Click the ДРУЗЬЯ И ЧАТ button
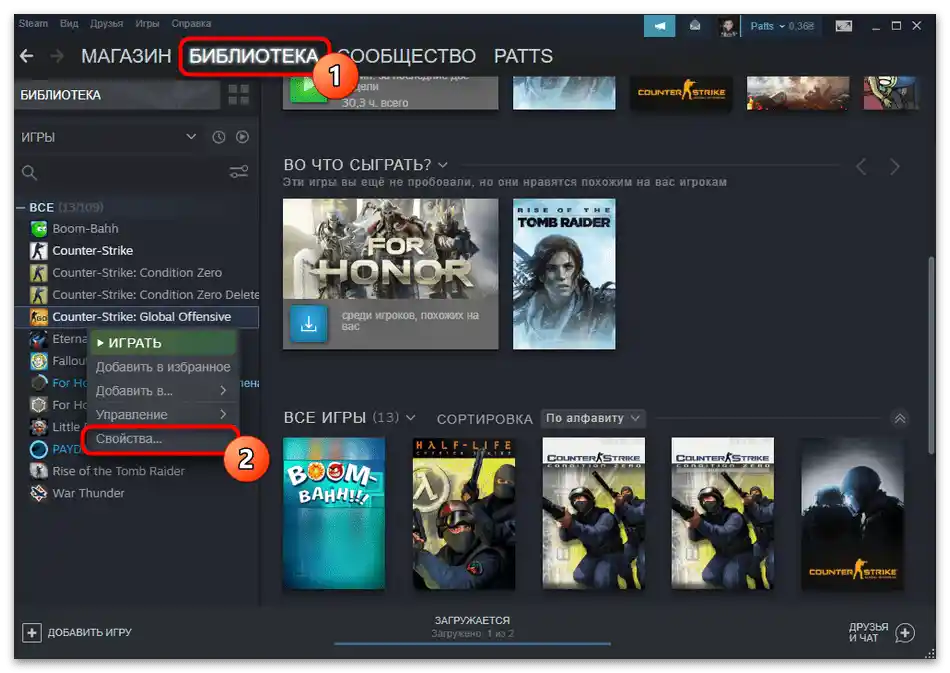The image size is (950, 673). 882,633
